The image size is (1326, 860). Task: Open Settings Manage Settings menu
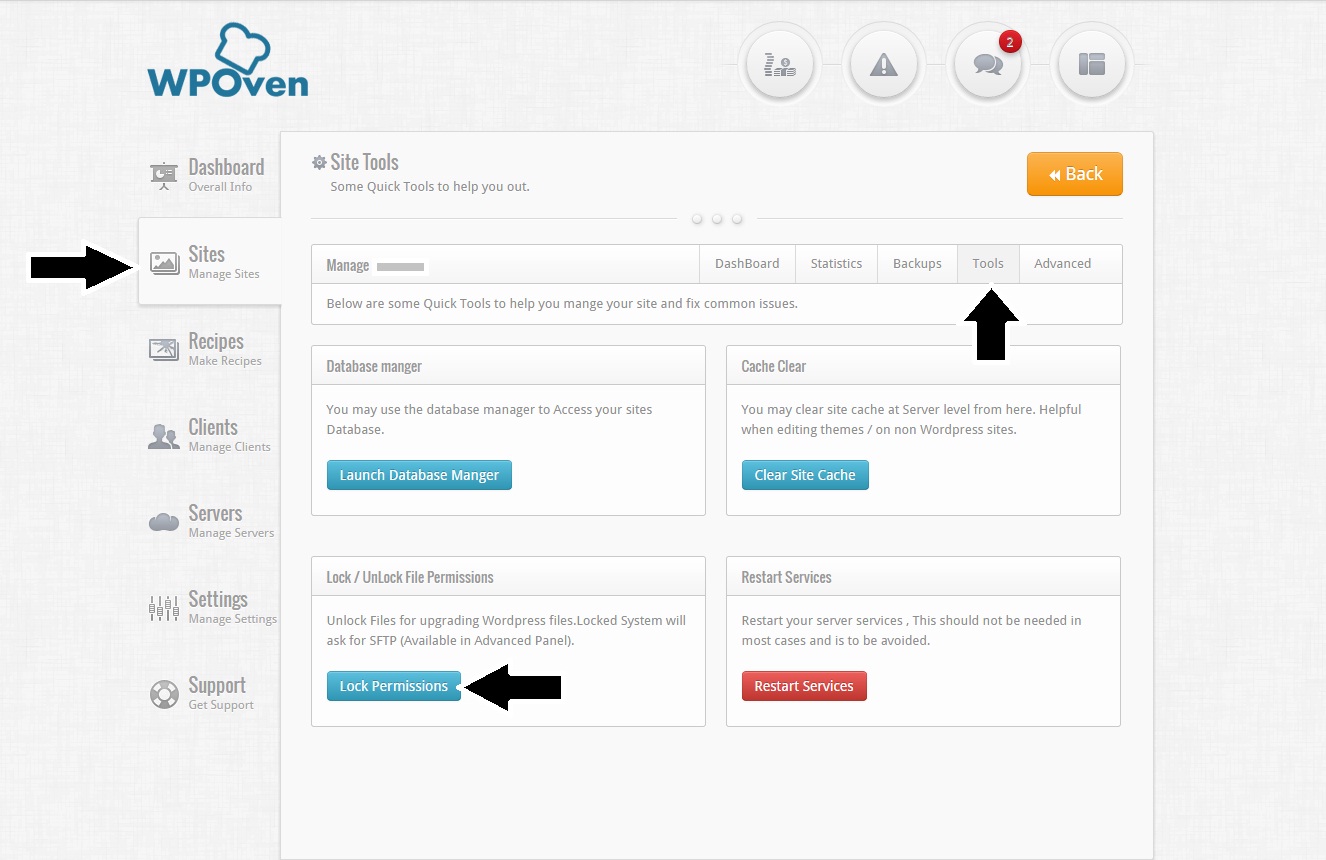[x=210, y=607]
